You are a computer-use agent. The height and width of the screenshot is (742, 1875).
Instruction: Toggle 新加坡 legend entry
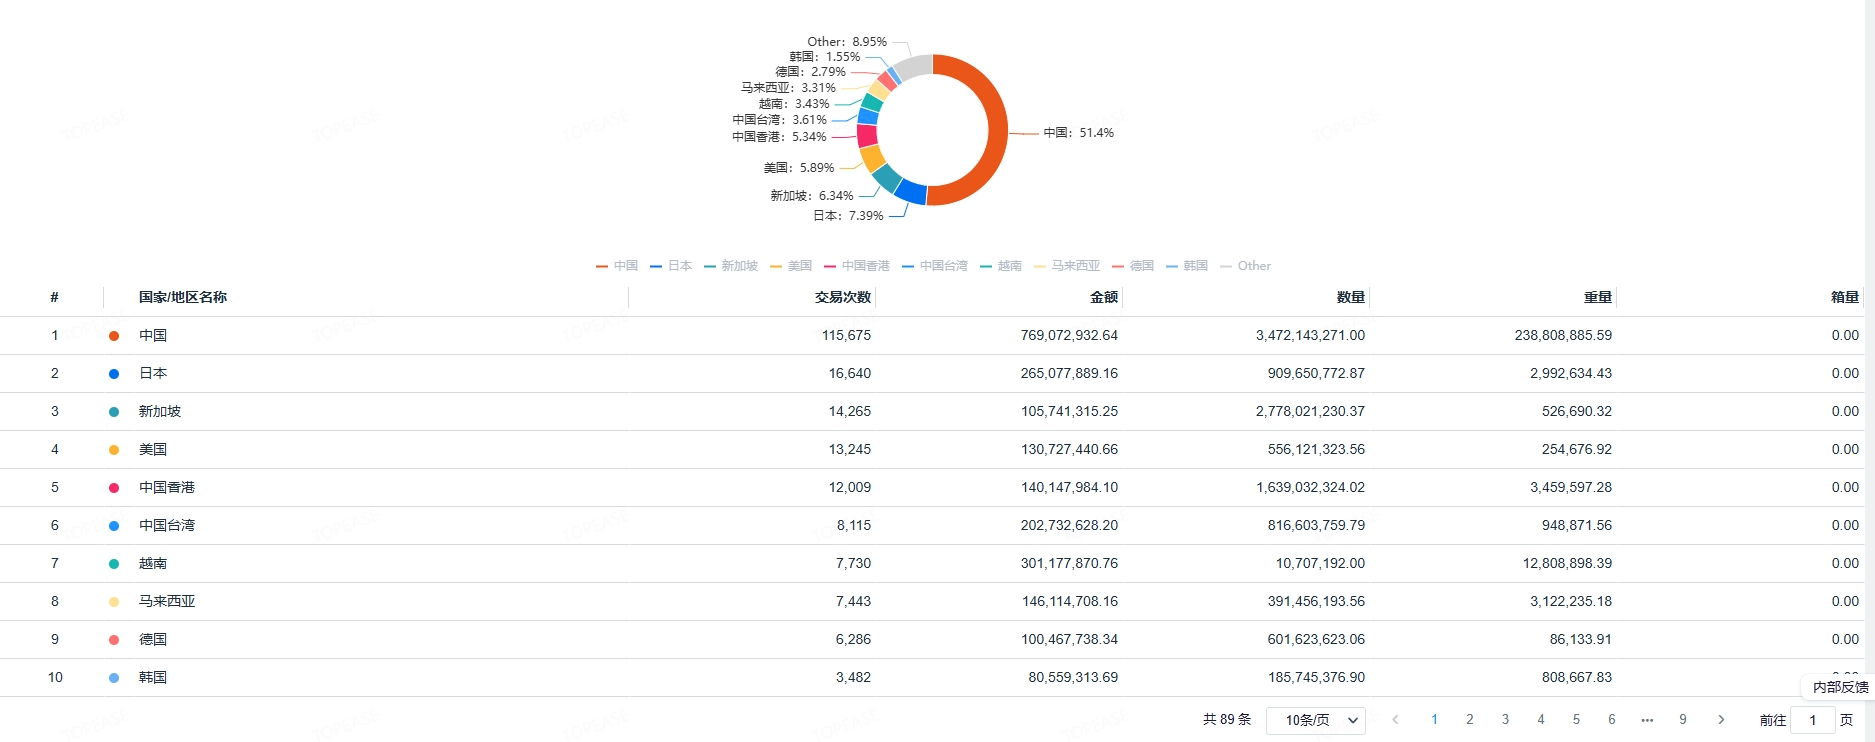point(731,266)
